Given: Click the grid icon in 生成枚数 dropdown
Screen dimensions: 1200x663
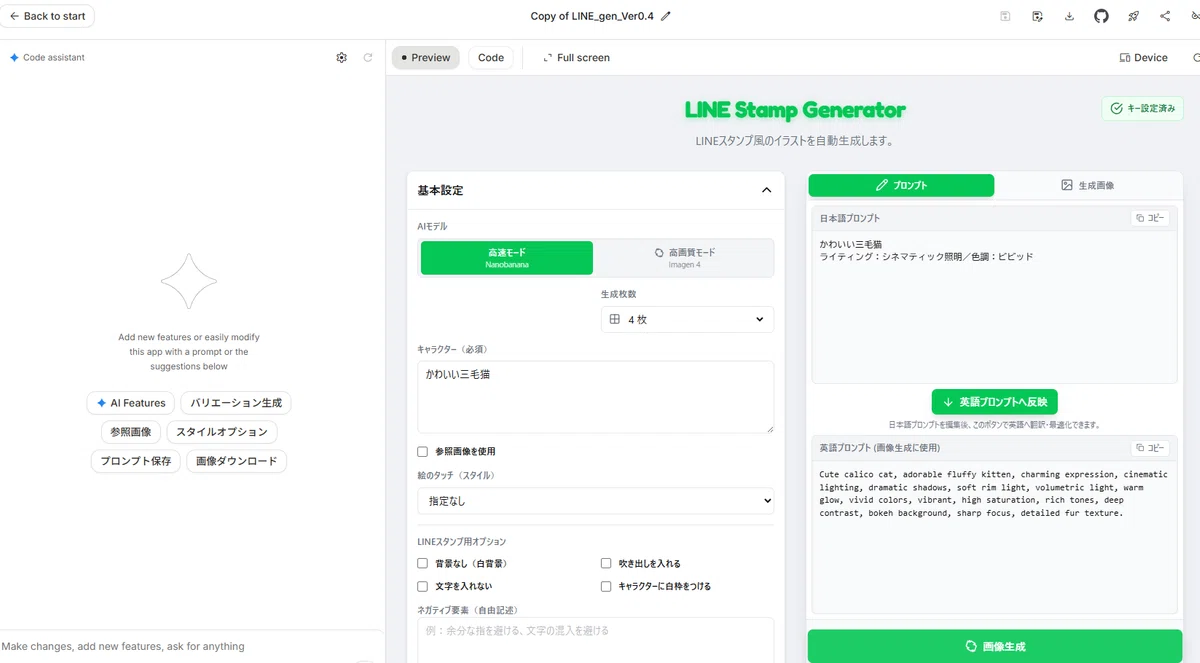Looking at the screenshot, I should click(x=615, y=319).
